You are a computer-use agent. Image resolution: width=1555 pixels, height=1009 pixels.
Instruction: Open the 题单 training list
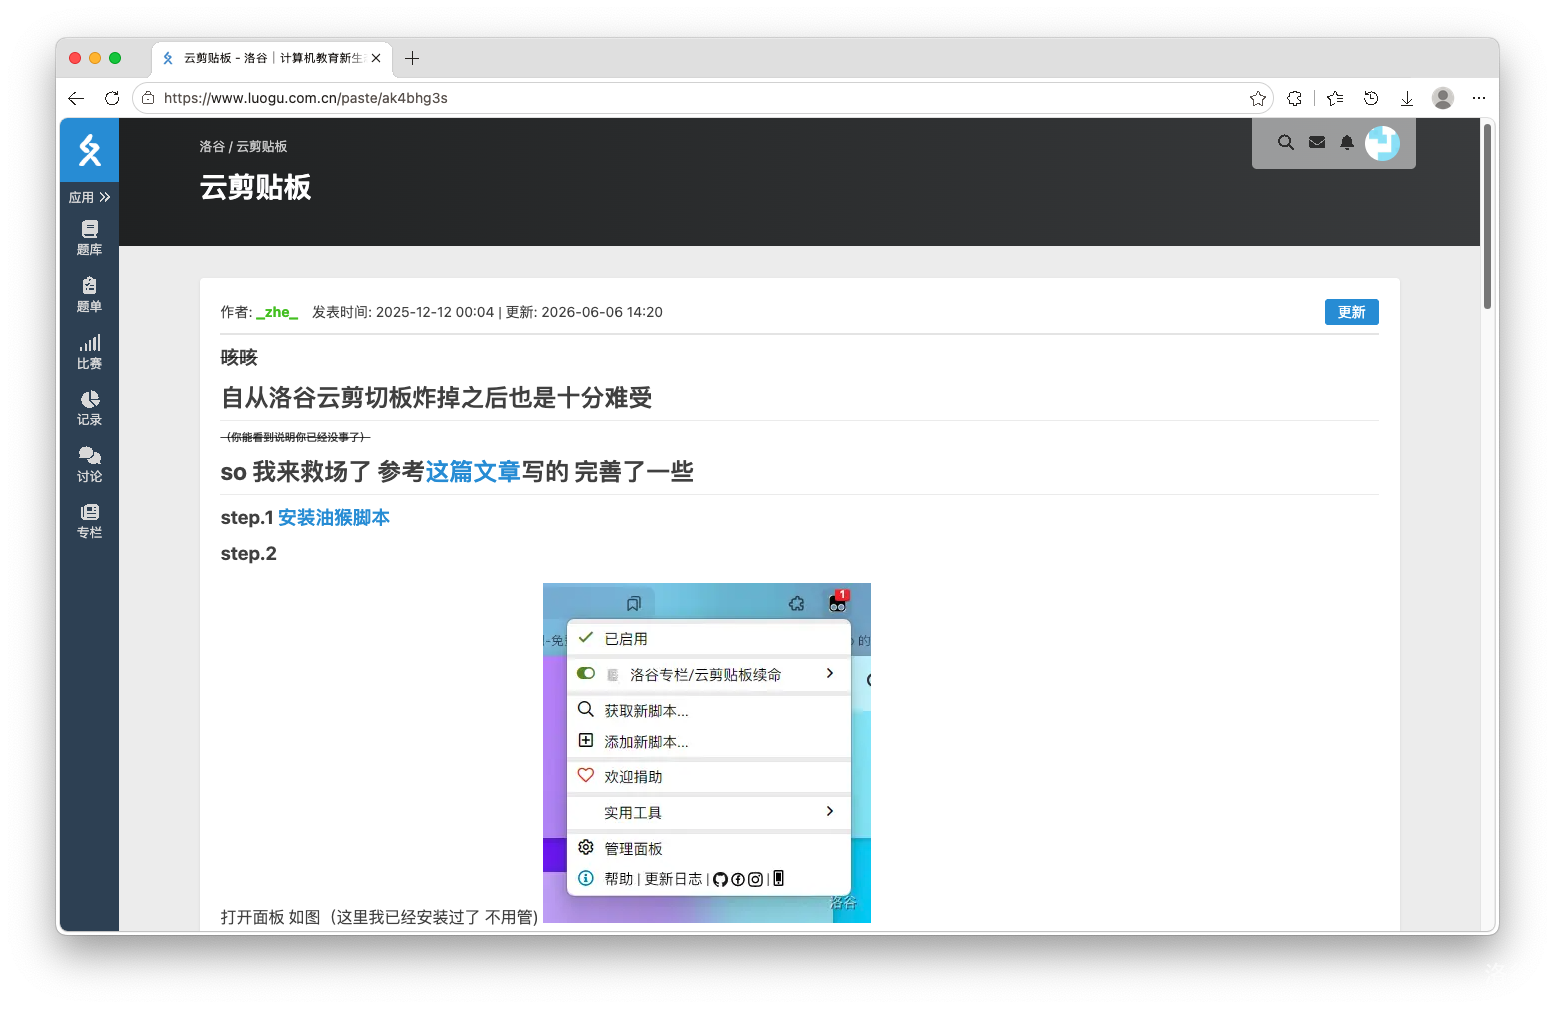click(90, 295)
